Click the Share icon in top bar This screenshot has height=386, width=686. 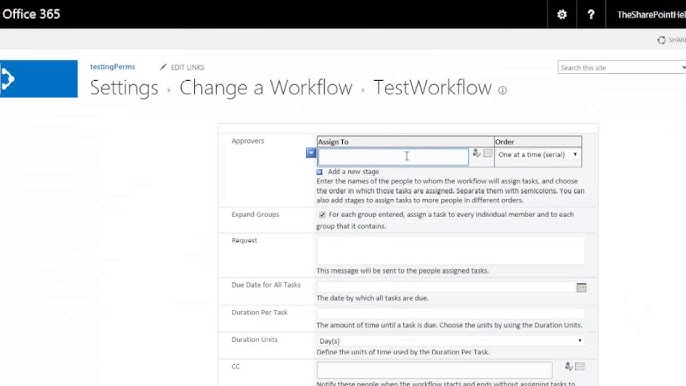click(662, 40)
